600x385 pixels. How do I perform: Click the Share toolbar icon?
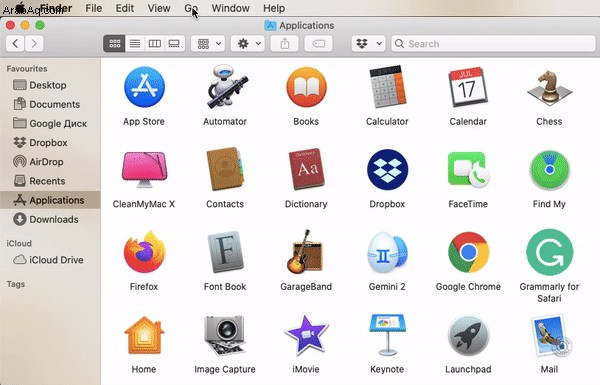coord(284,44)
